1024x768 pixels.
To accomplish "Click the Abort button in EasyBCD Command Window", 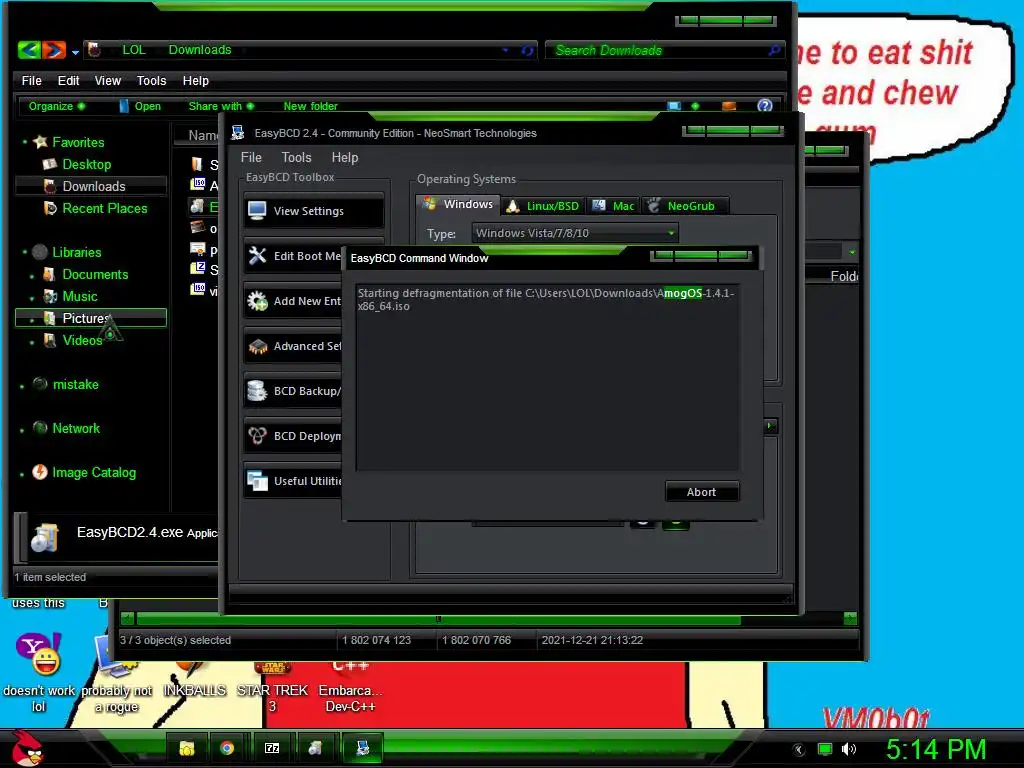I will (x=702, y=492).
